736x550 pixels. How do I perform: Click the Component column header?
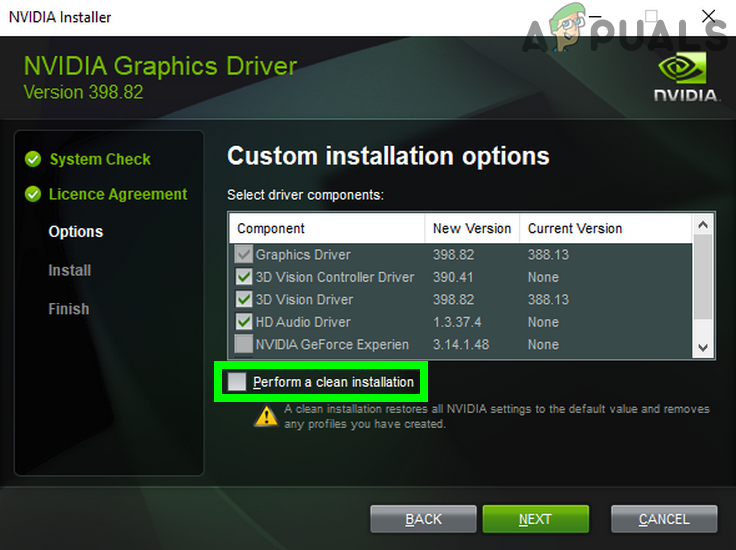[327, 229]
